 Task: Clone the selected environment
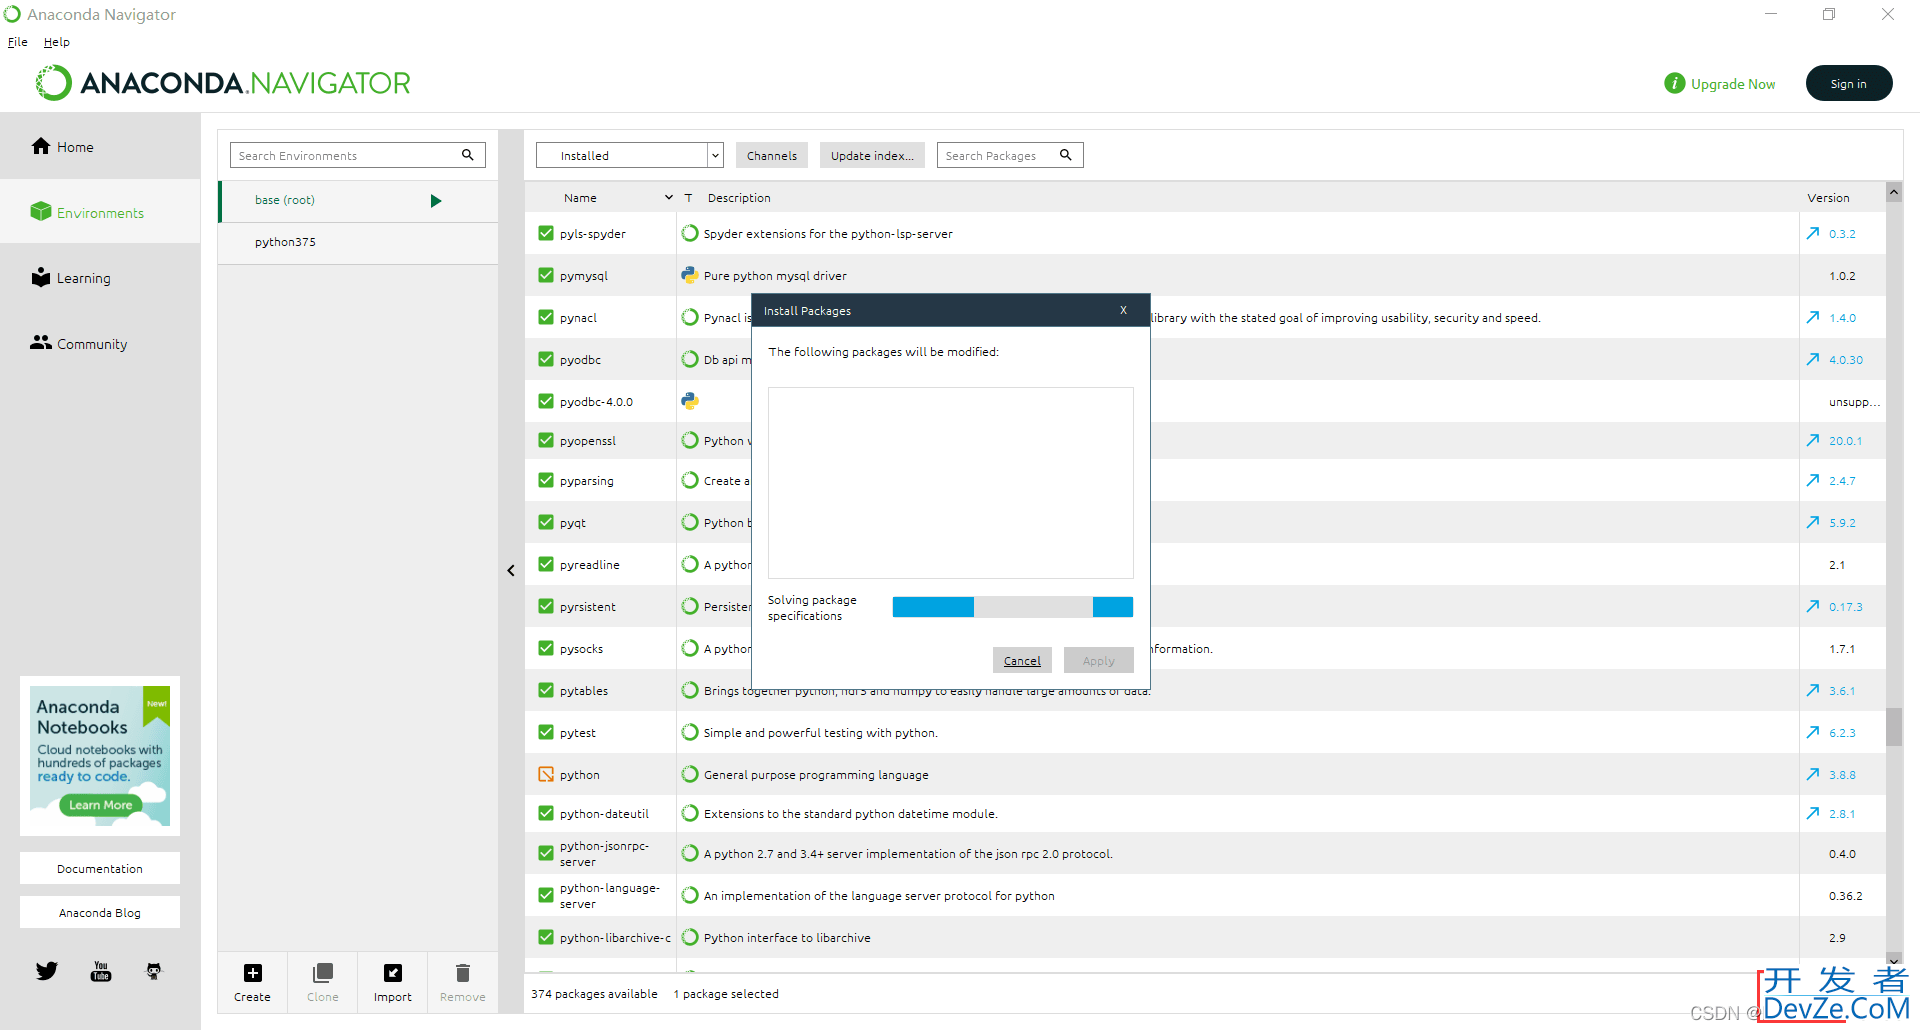[x=323, y=982]
